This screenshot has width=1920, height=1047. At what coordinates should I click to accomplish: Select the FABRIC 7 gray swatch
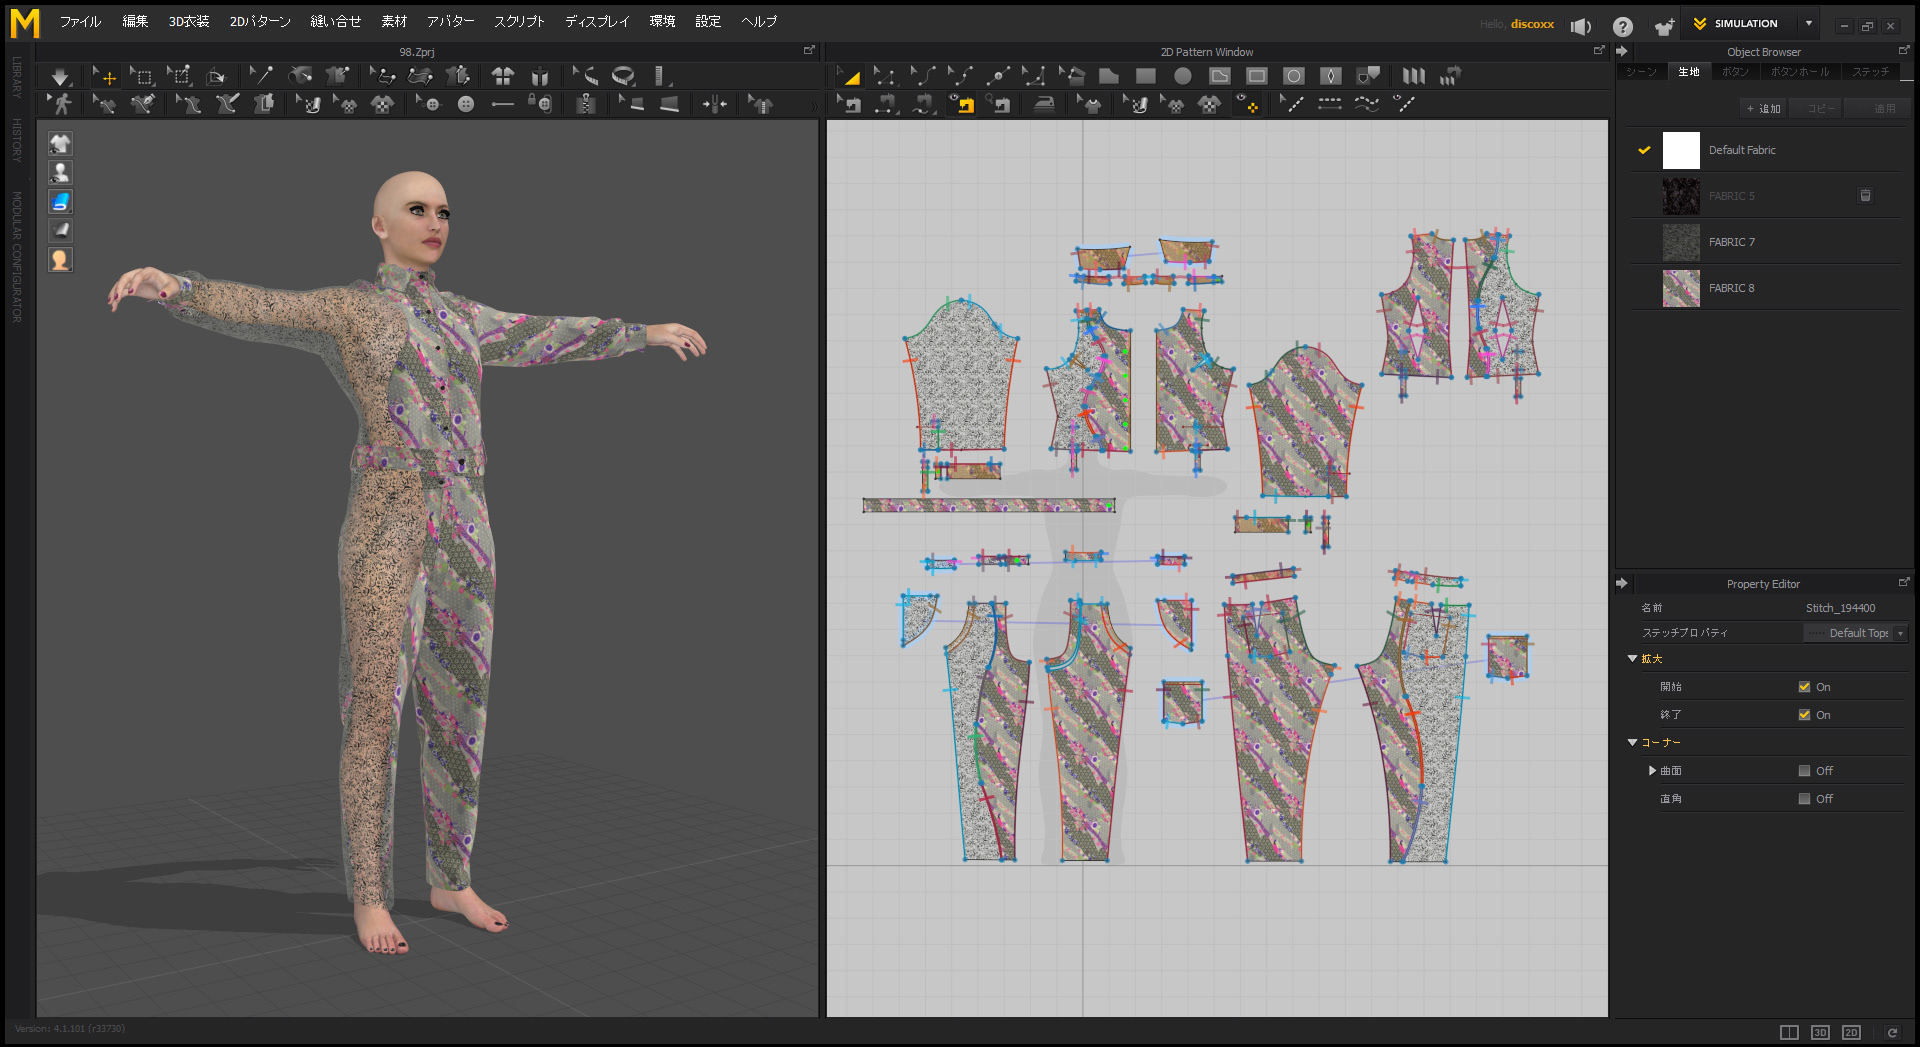pyautogui.click(x=1681, y=242)
